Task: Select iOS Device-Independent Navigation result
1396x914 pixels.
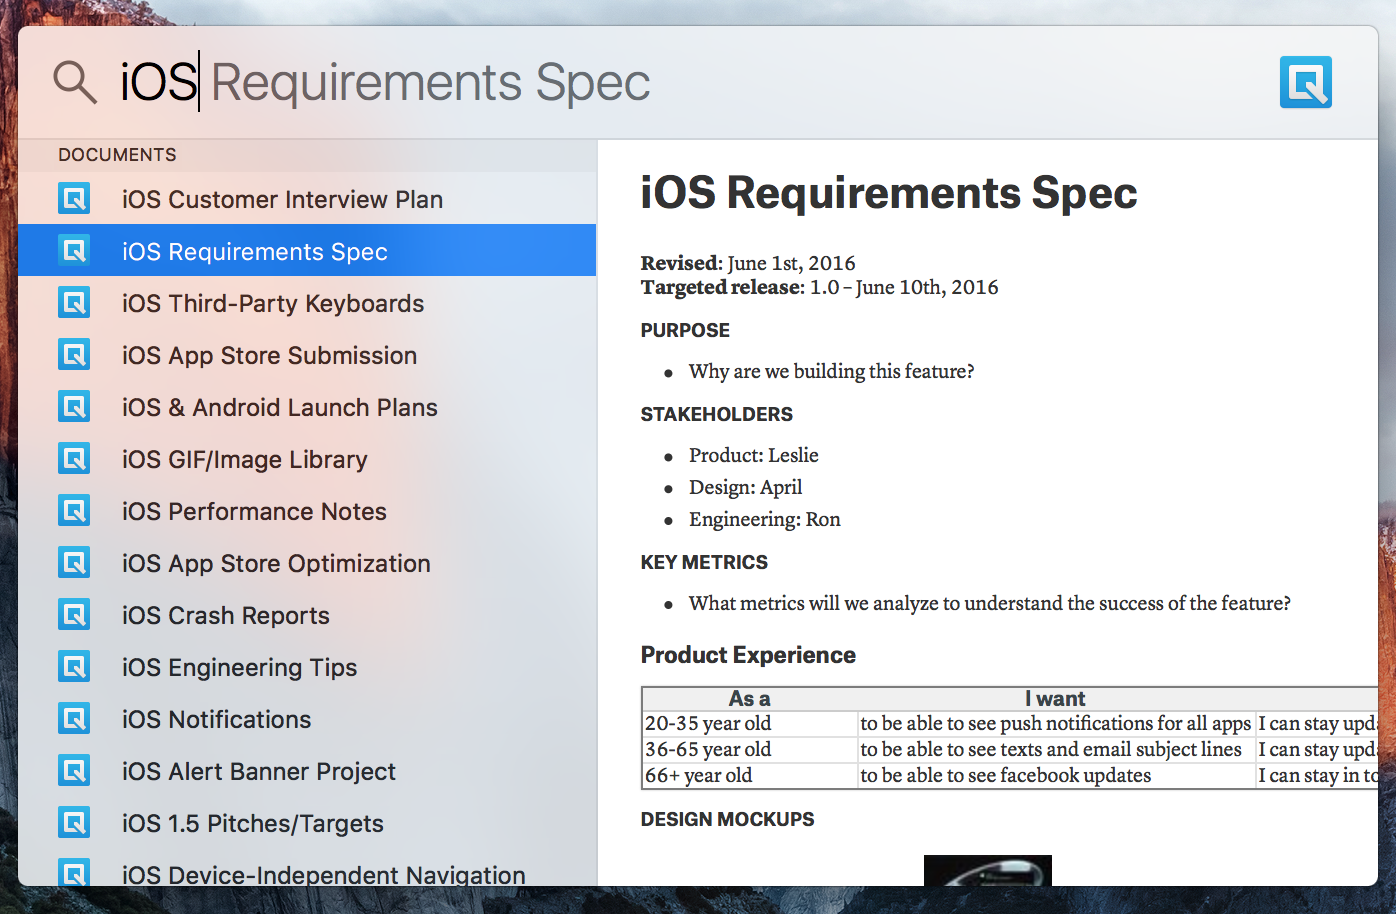Action: pos(323,874)
